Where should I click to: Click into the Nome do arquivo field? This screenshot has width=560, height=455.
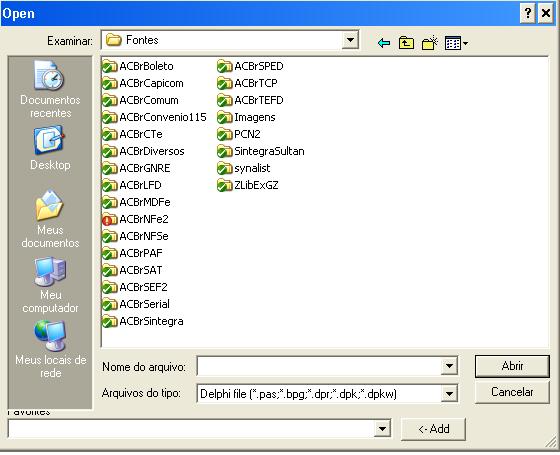320,366
